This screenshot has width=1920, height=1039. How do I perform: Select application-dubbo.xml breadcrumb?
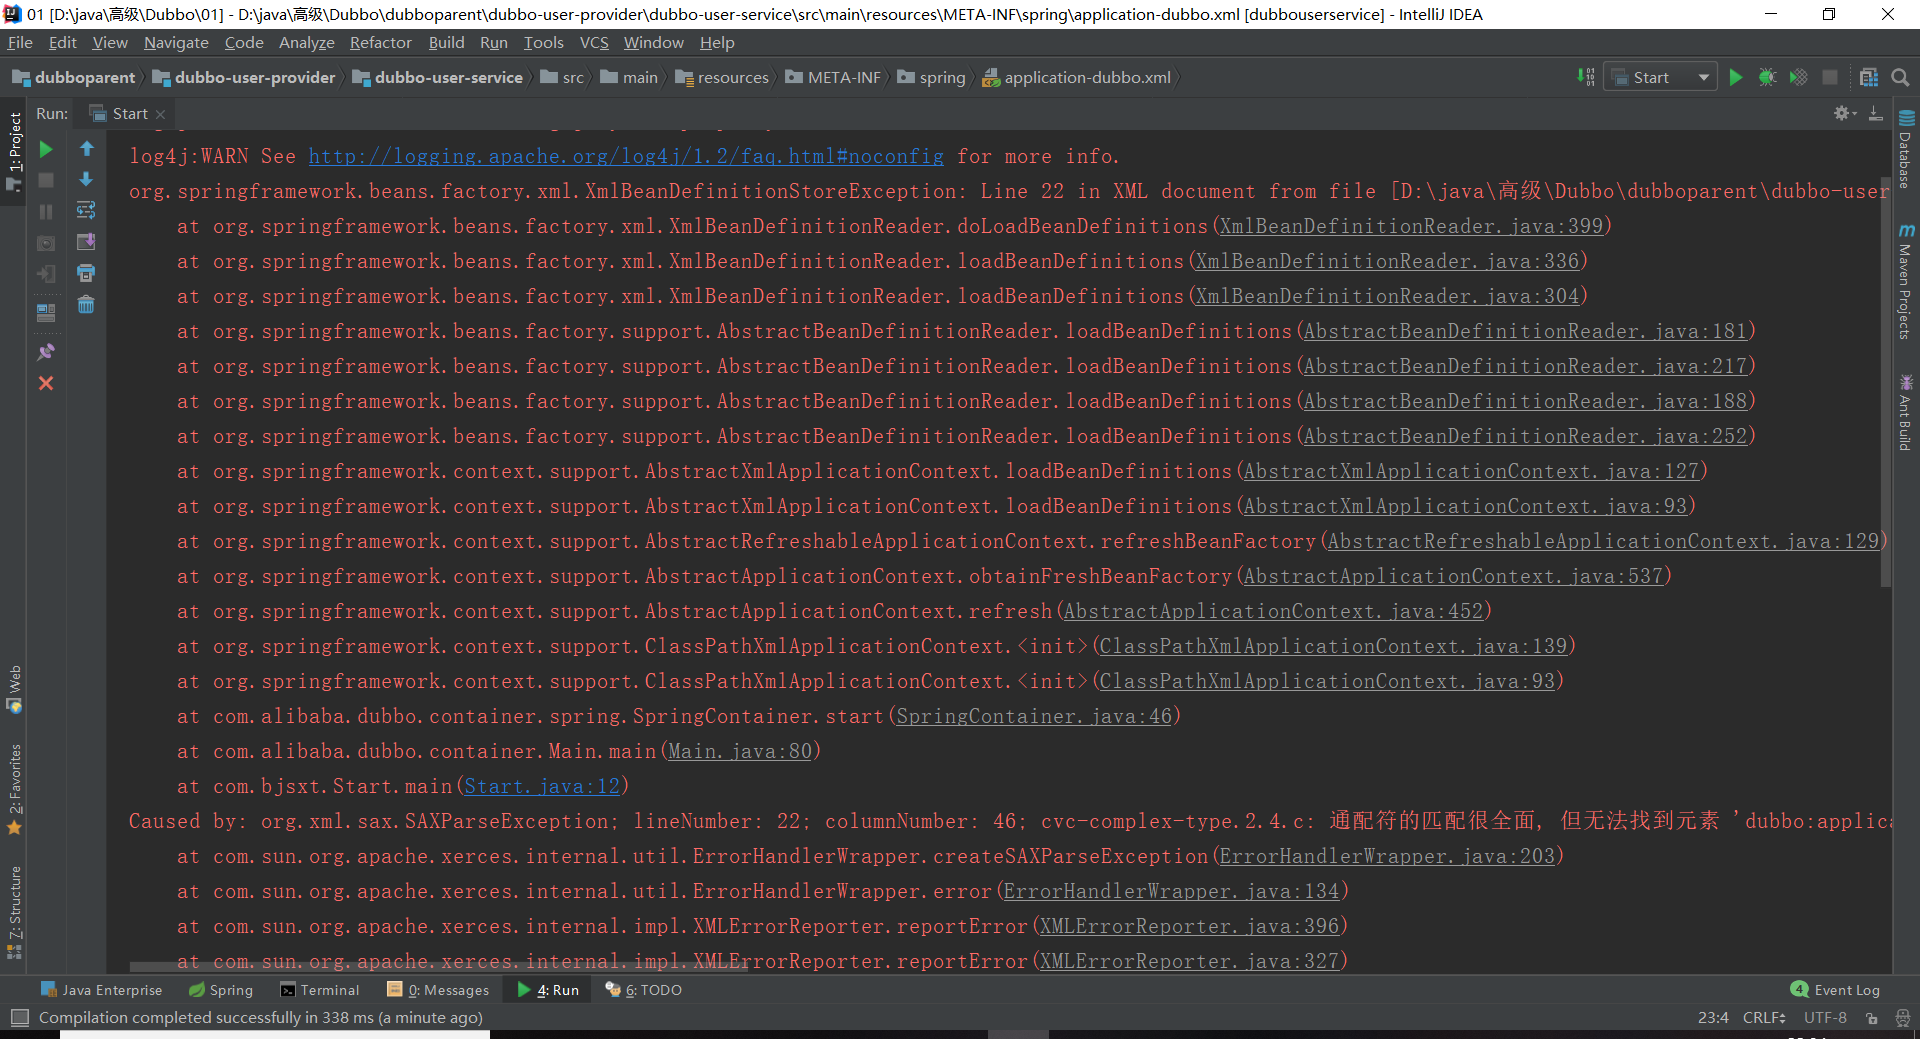(x=1076, y=77)
